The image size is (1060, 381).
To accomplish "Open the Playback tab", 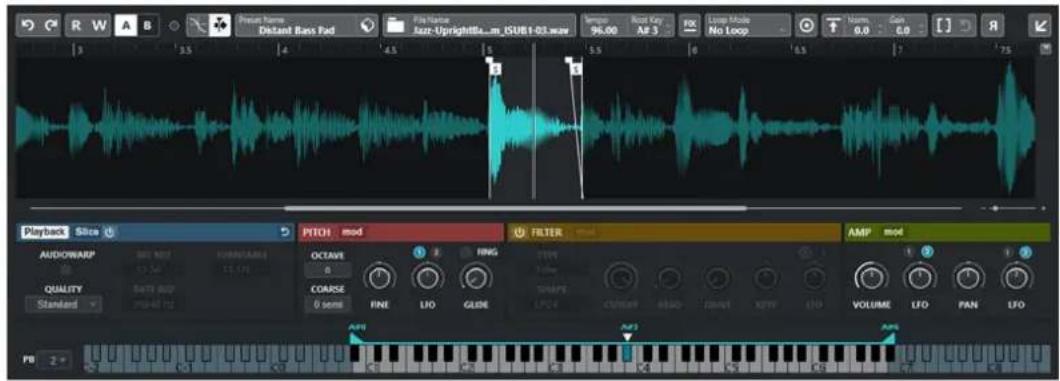I will pos(45,232).
